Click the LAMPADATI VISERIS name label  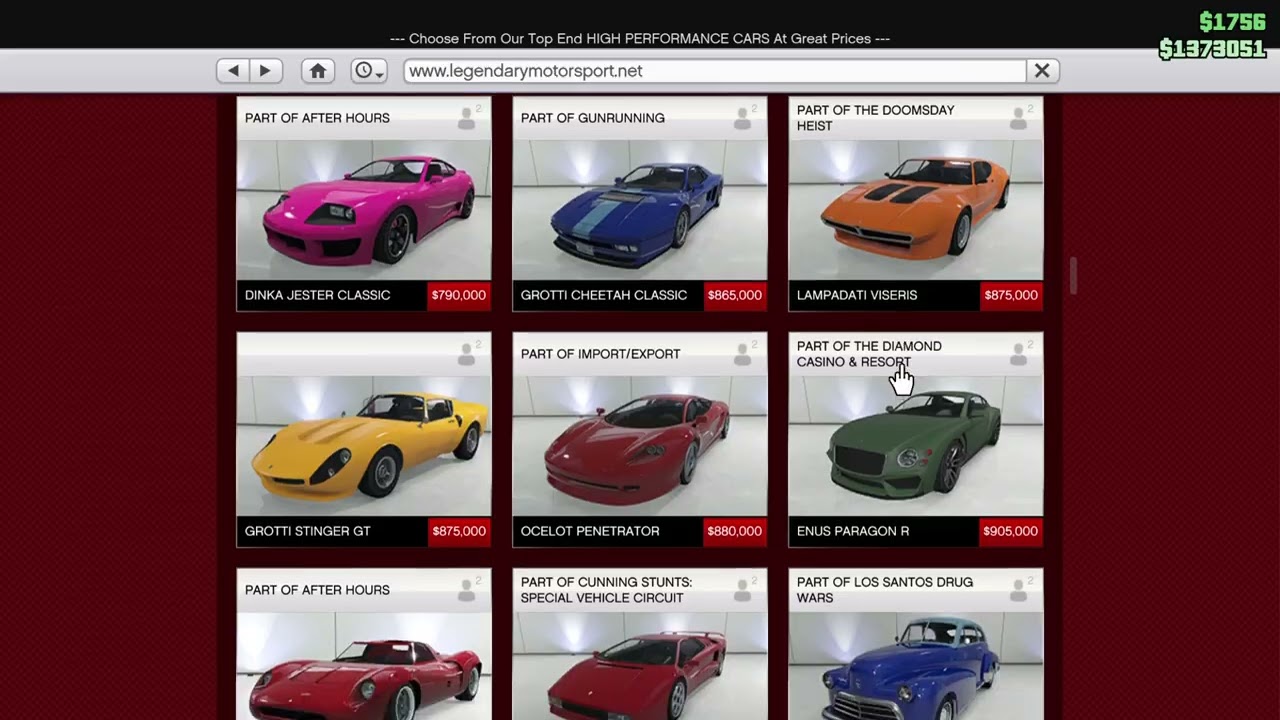pyautogui.click(x=857, y=295)
